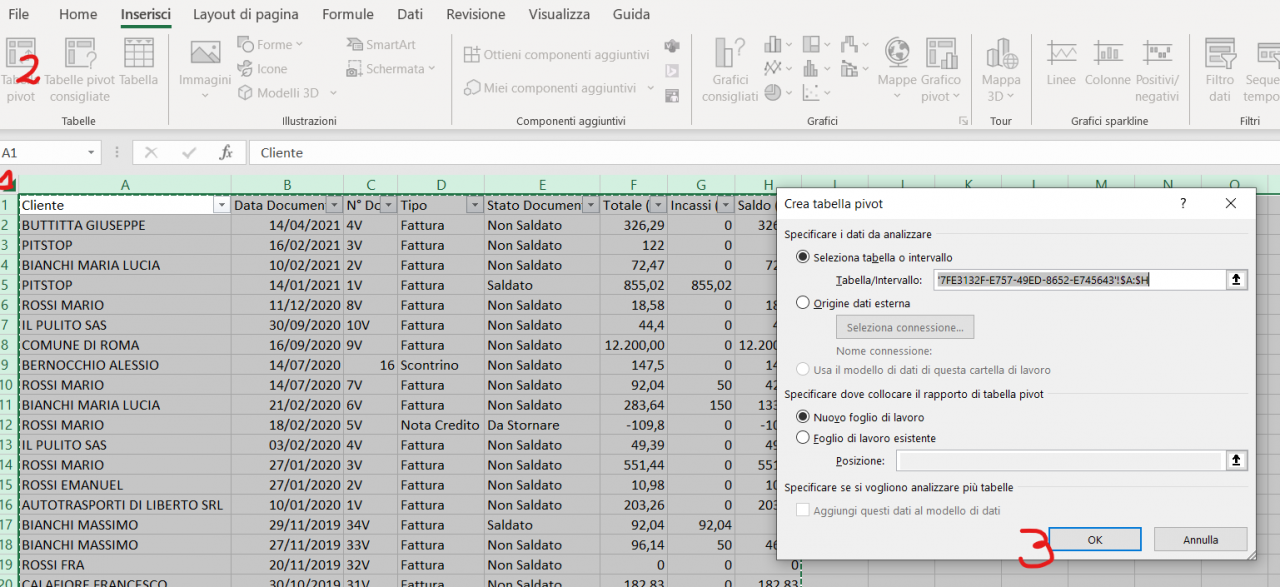Insert a SmartArt graphic

click(381, 45)
